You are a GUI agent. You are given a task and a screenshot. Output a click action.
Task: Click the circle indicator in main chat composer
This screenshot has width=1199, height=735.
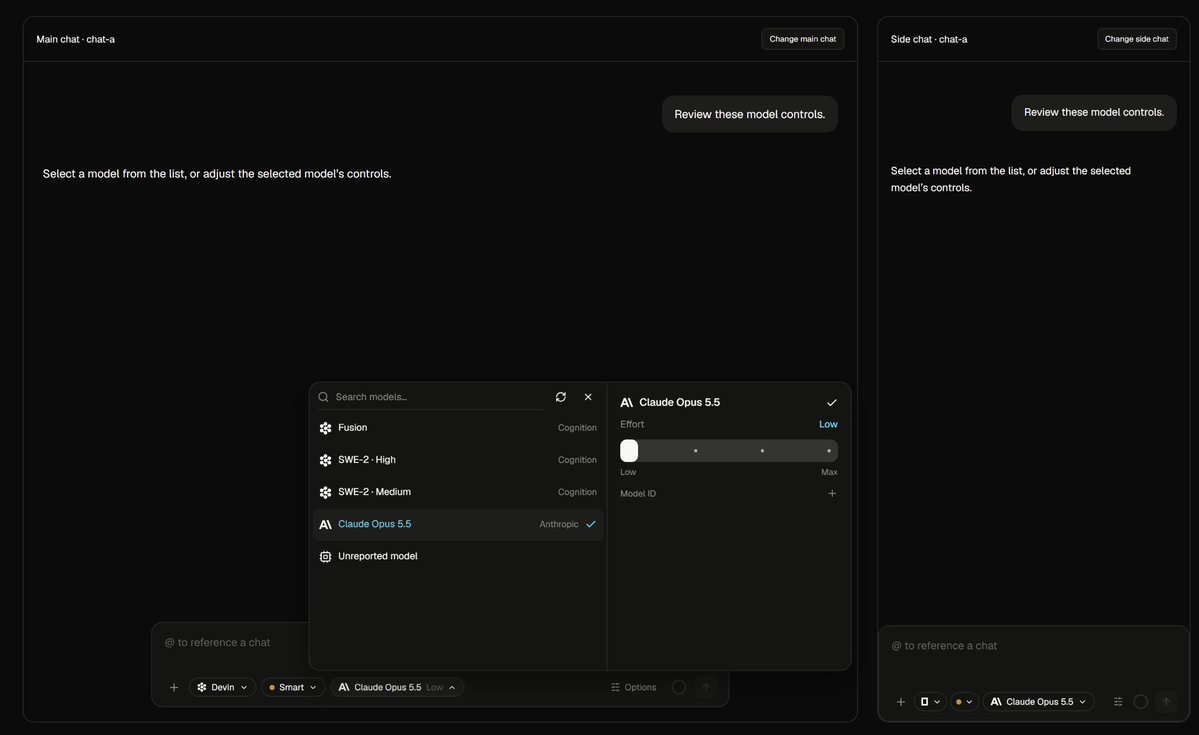[x=678, y=688]
